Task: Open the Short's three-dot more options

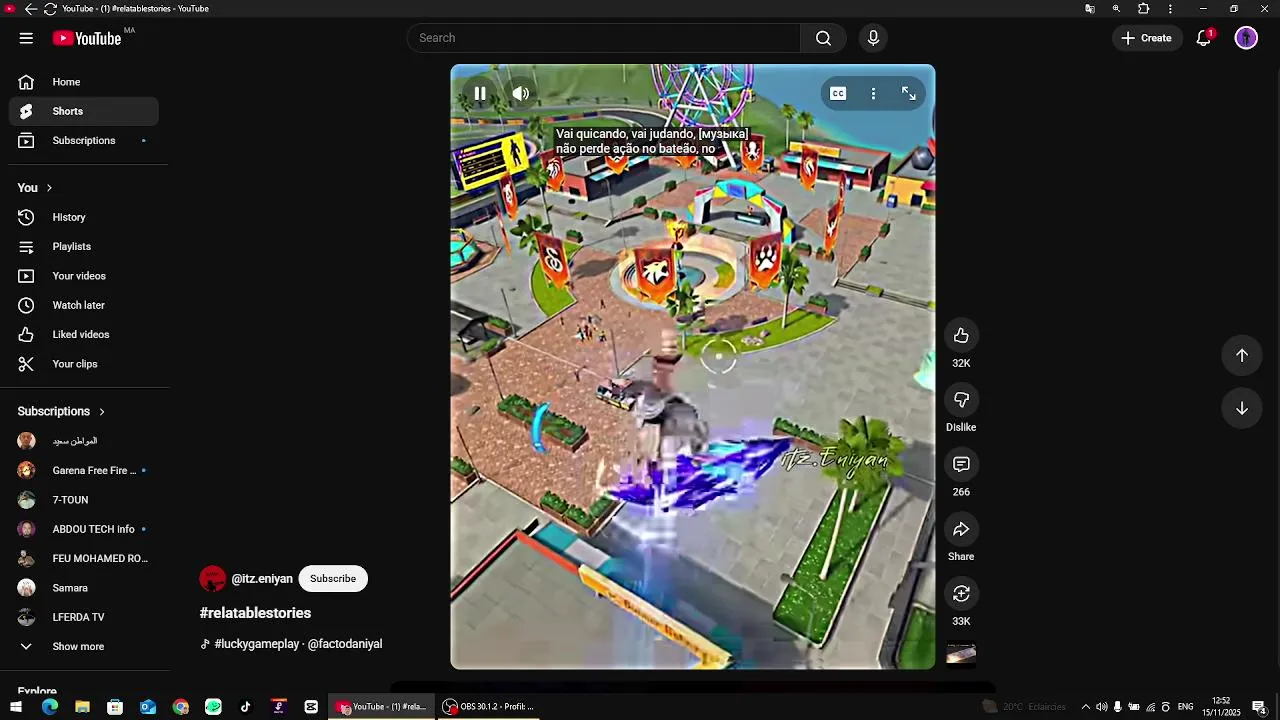Action: click(x=873, y=93)
